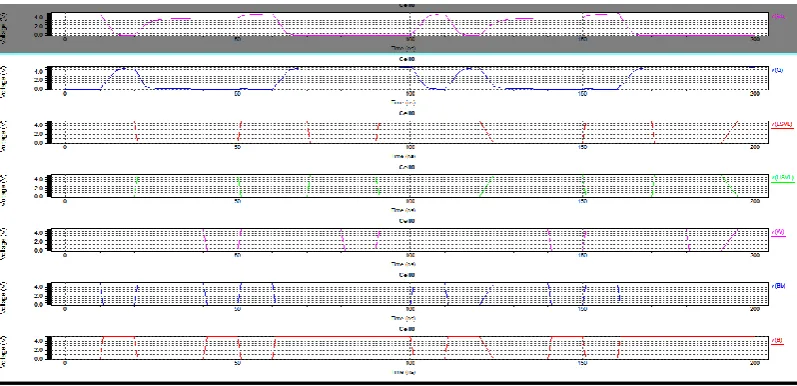797x386 pixels.
Task: Select the sixth plot with blue pulse trace
Action: pyautogui.click(x=411, y=293)
